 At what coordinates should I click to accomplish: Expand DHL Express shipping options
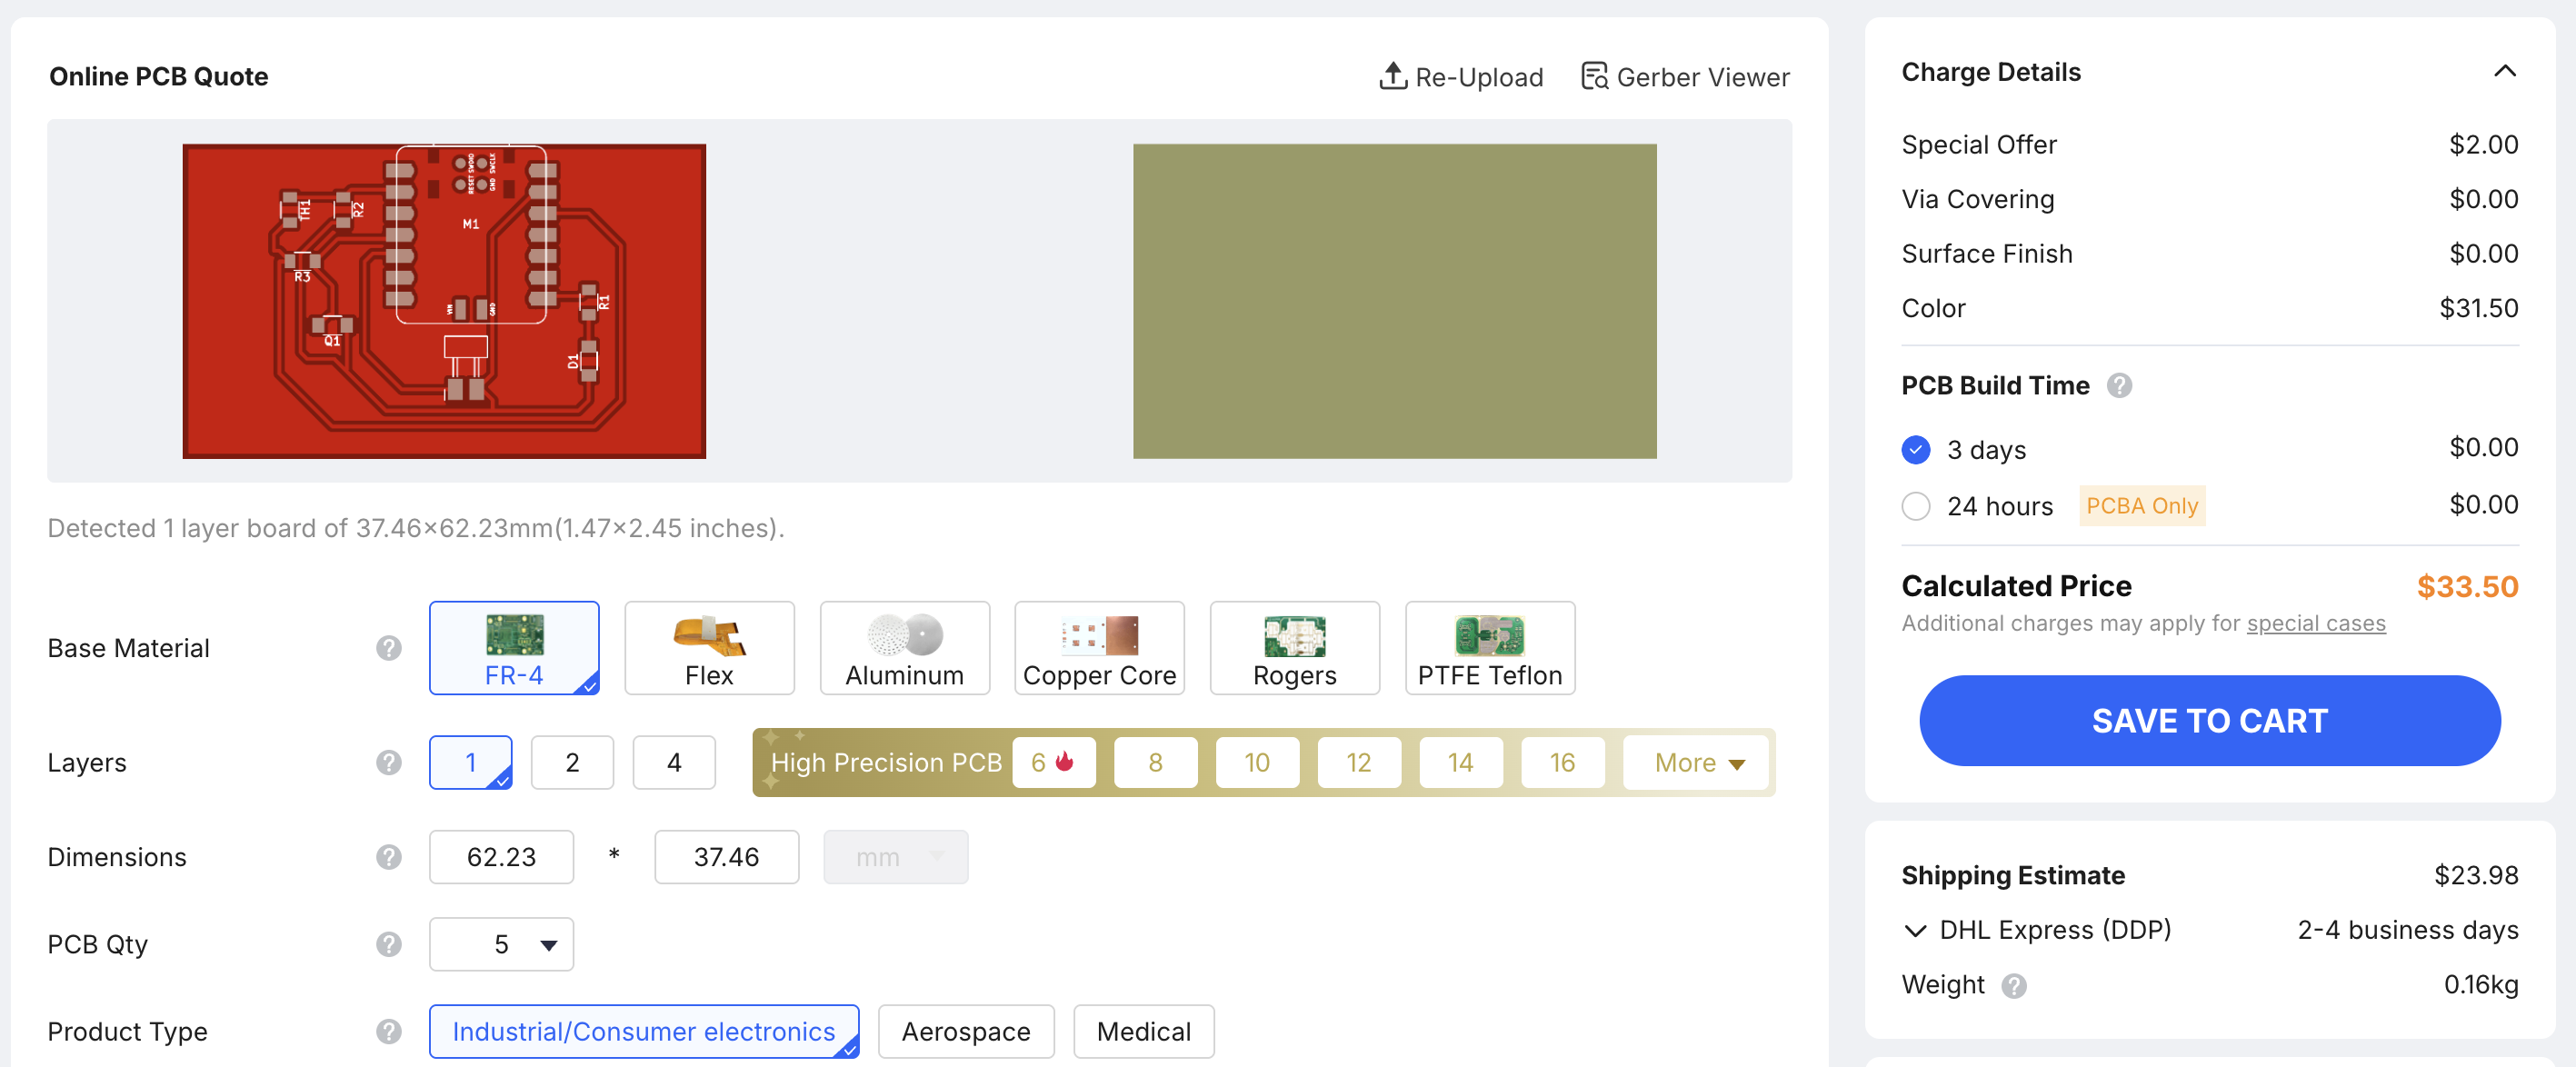click(x=1914, y=931)
